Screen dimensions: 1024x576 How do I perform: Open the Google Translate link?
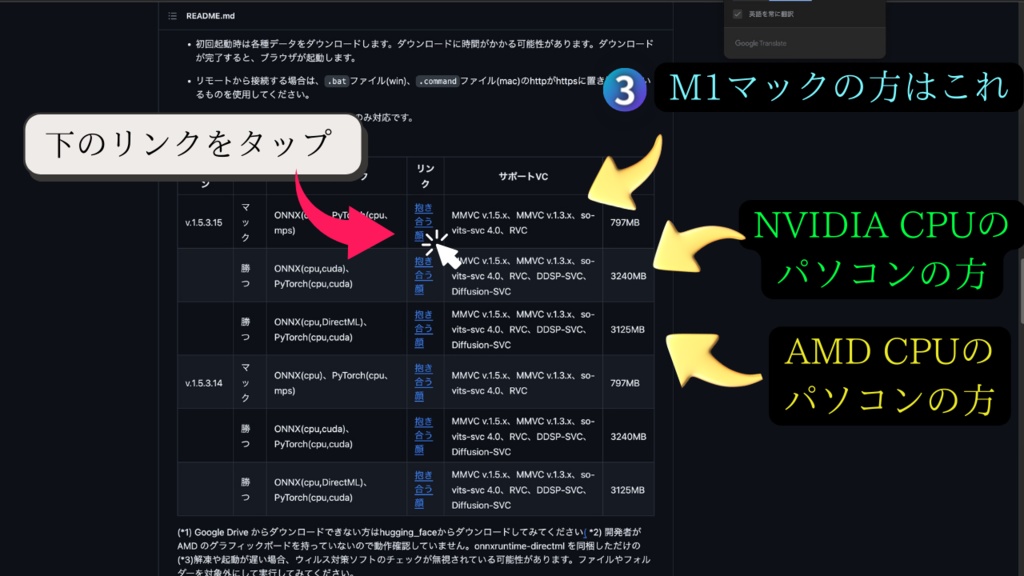[x=760, y=44]
